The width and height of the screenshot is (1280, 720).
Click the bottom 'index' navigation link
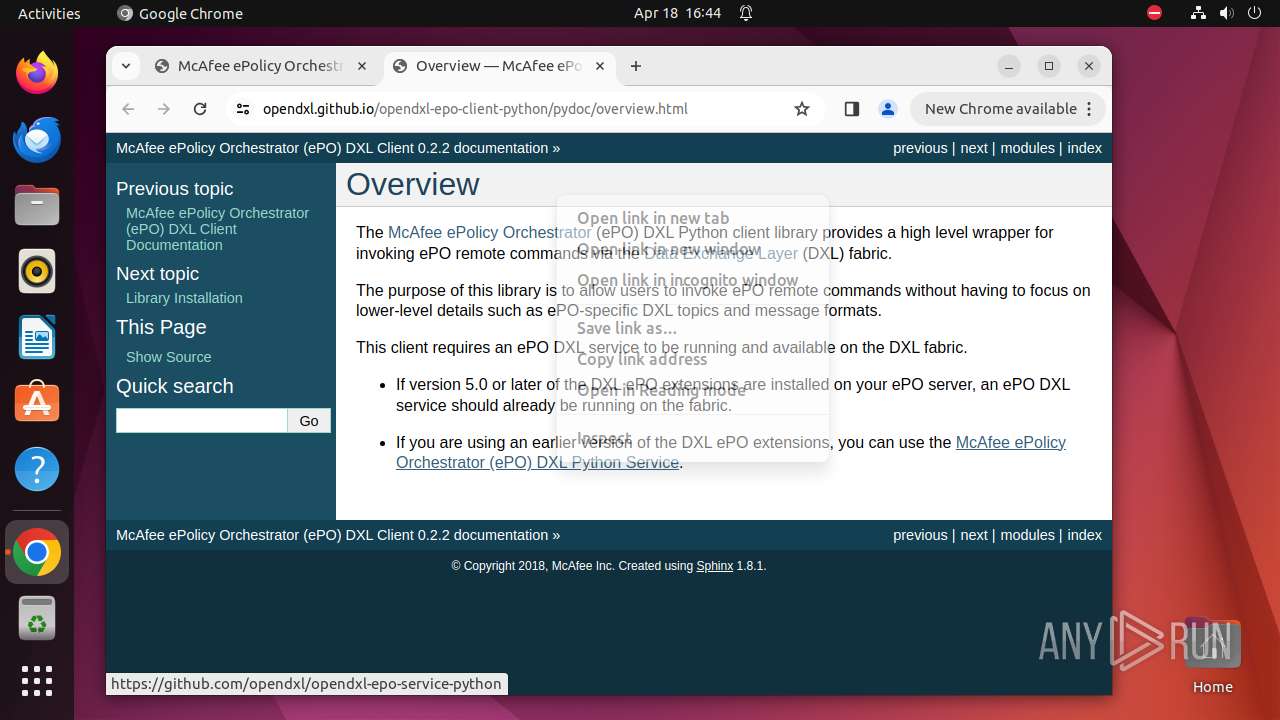point(1084,535)
